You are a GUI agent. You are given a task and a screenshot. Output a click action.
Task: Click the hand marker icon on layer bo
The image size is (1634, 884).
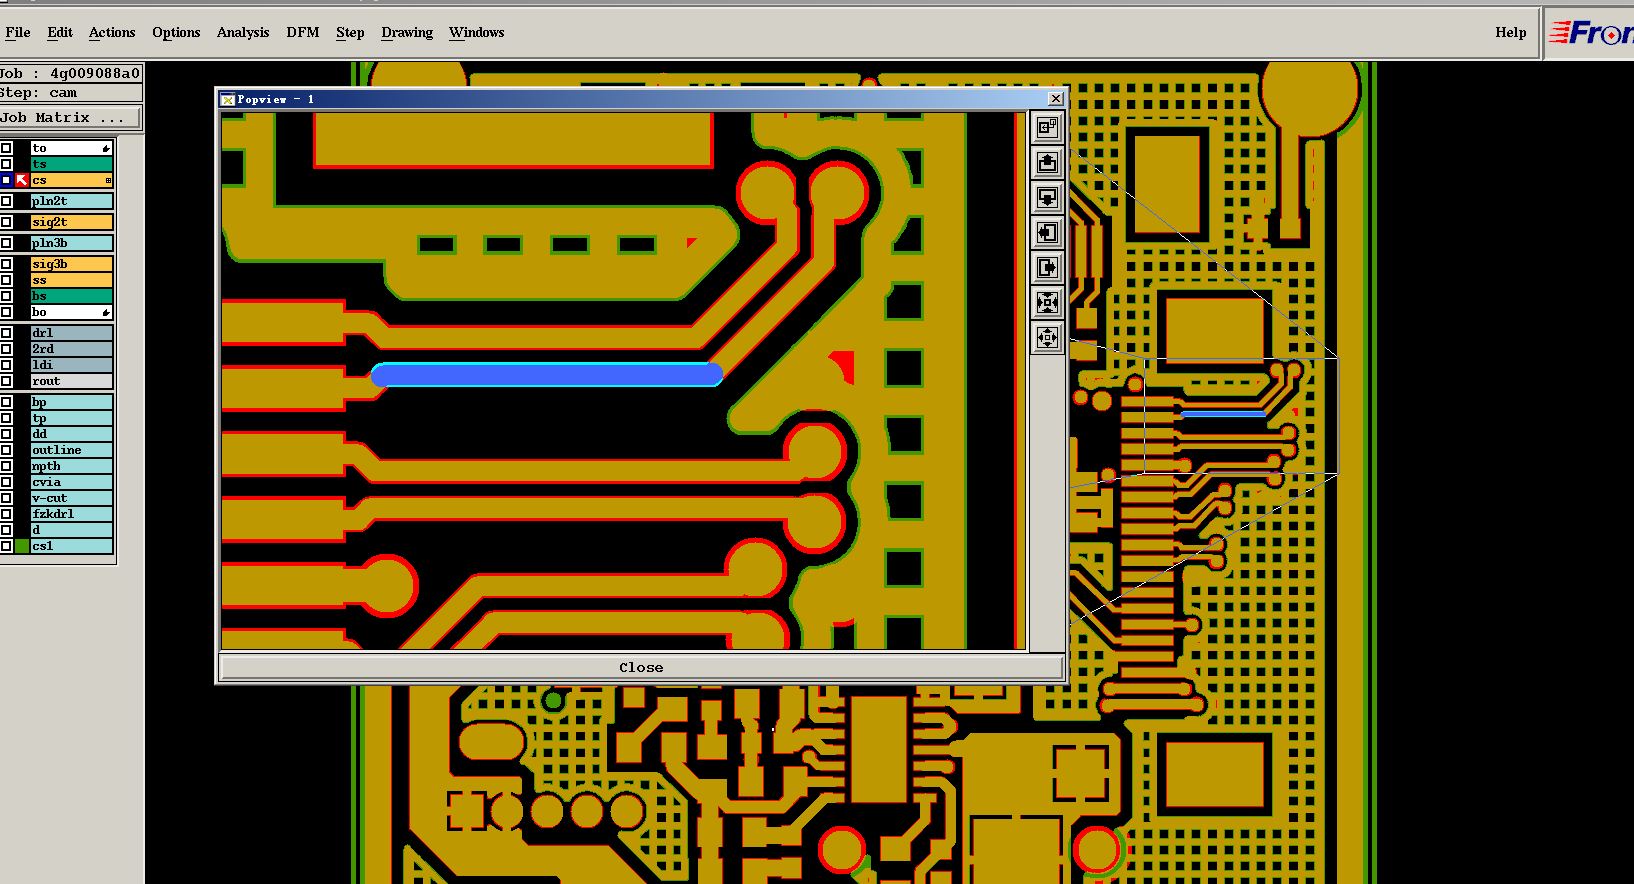pyautogui.click(x=106, y=312)
